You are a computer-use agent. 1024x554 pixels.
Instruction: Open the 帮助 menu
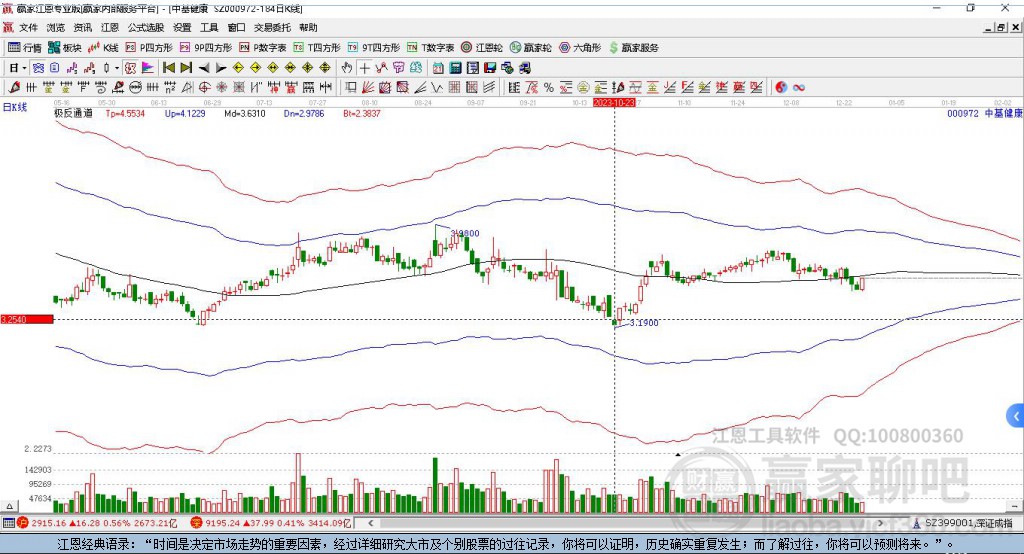[308, 27]
